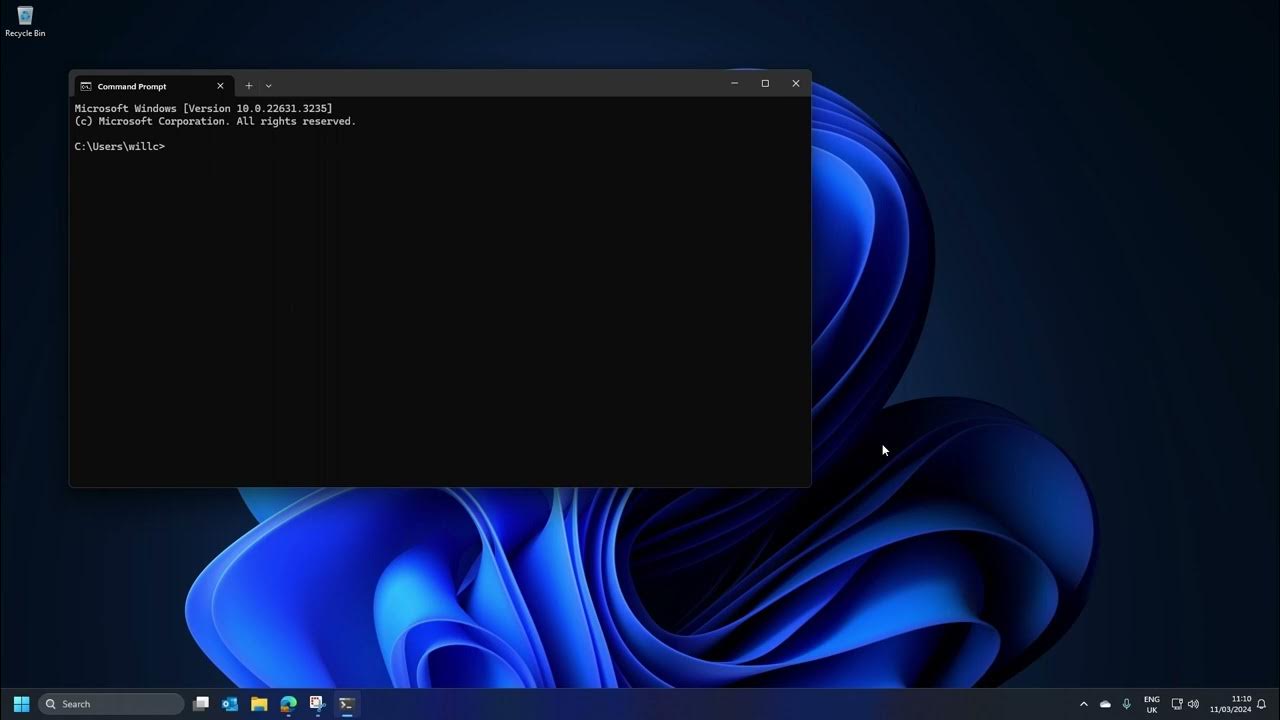The width and height of the screenshot is (1280, 720).
Task: Click the C:\Users\willc> prompt line
Action: pyautogui.click(x=120, y=147)
